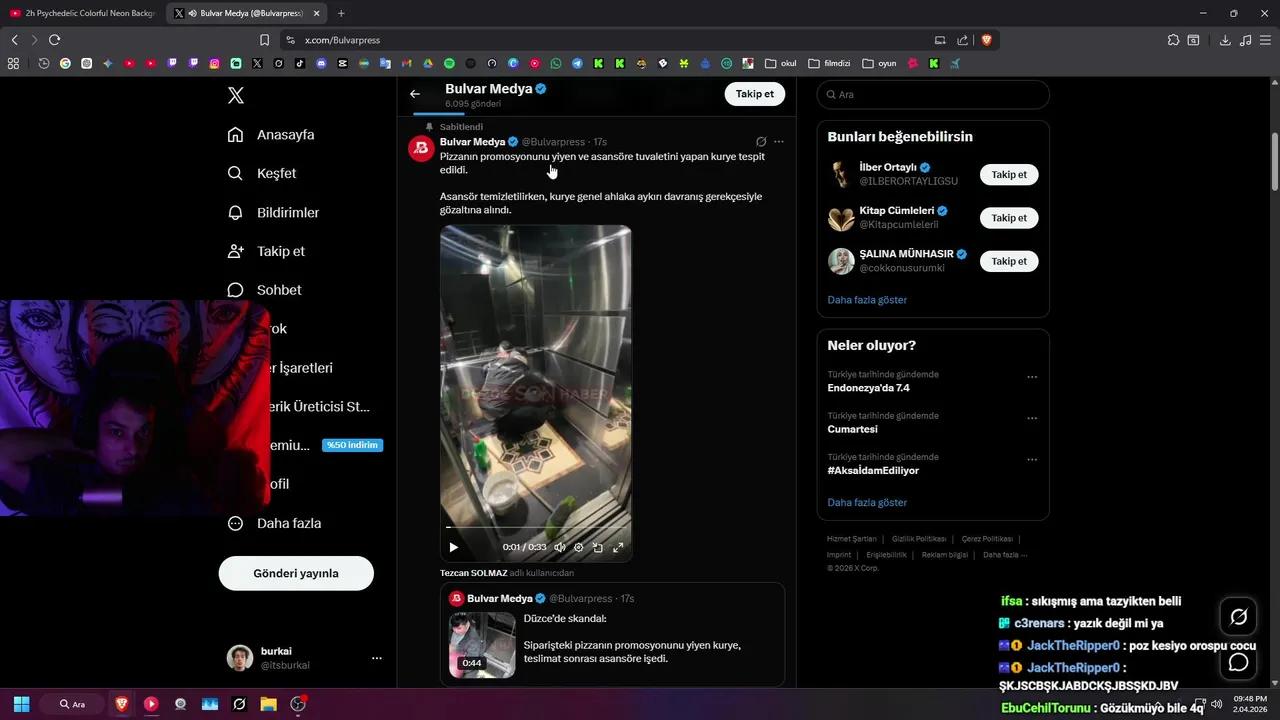The width and height of the screenshot is (1280, 720).
Task: Open video settings gear
Action: pos(578,547)
